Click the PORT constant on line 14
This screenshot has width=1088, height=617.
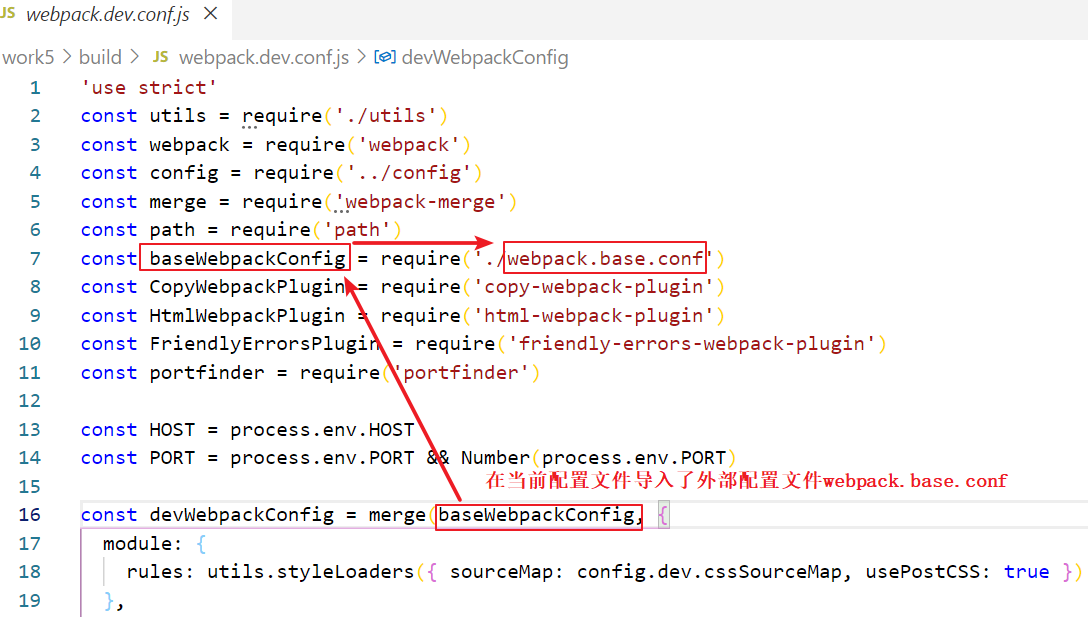172,458
